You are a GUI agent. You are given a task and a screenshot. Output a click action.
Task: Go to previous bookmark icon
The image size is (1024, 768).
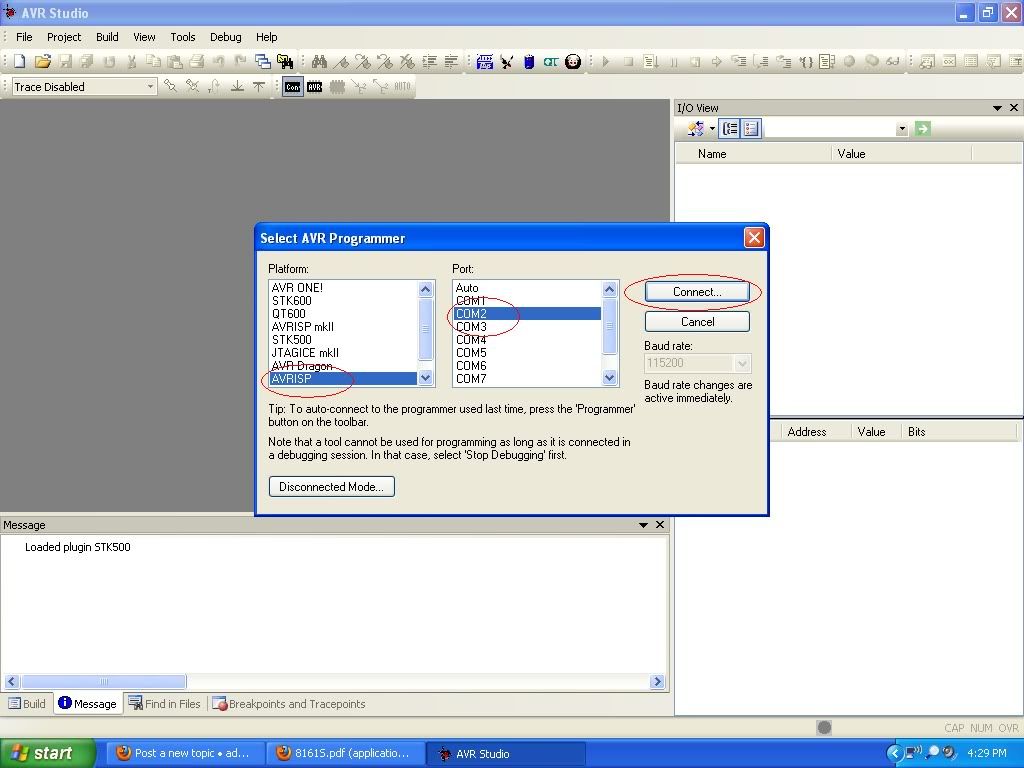click(x=385, y=61)
